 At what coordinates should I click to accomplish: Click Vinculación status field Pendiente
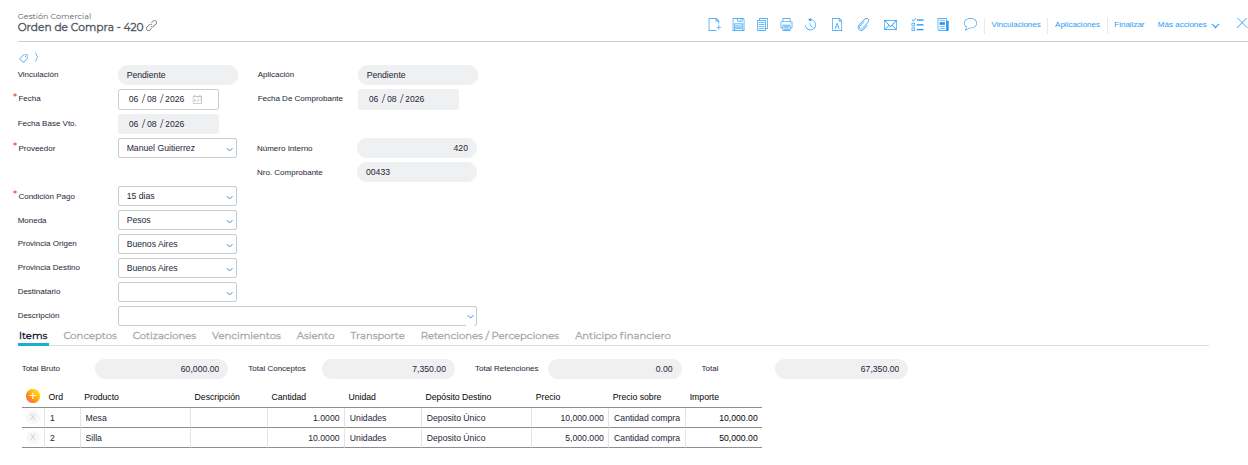pyautogui.click(x=178, y=75)
